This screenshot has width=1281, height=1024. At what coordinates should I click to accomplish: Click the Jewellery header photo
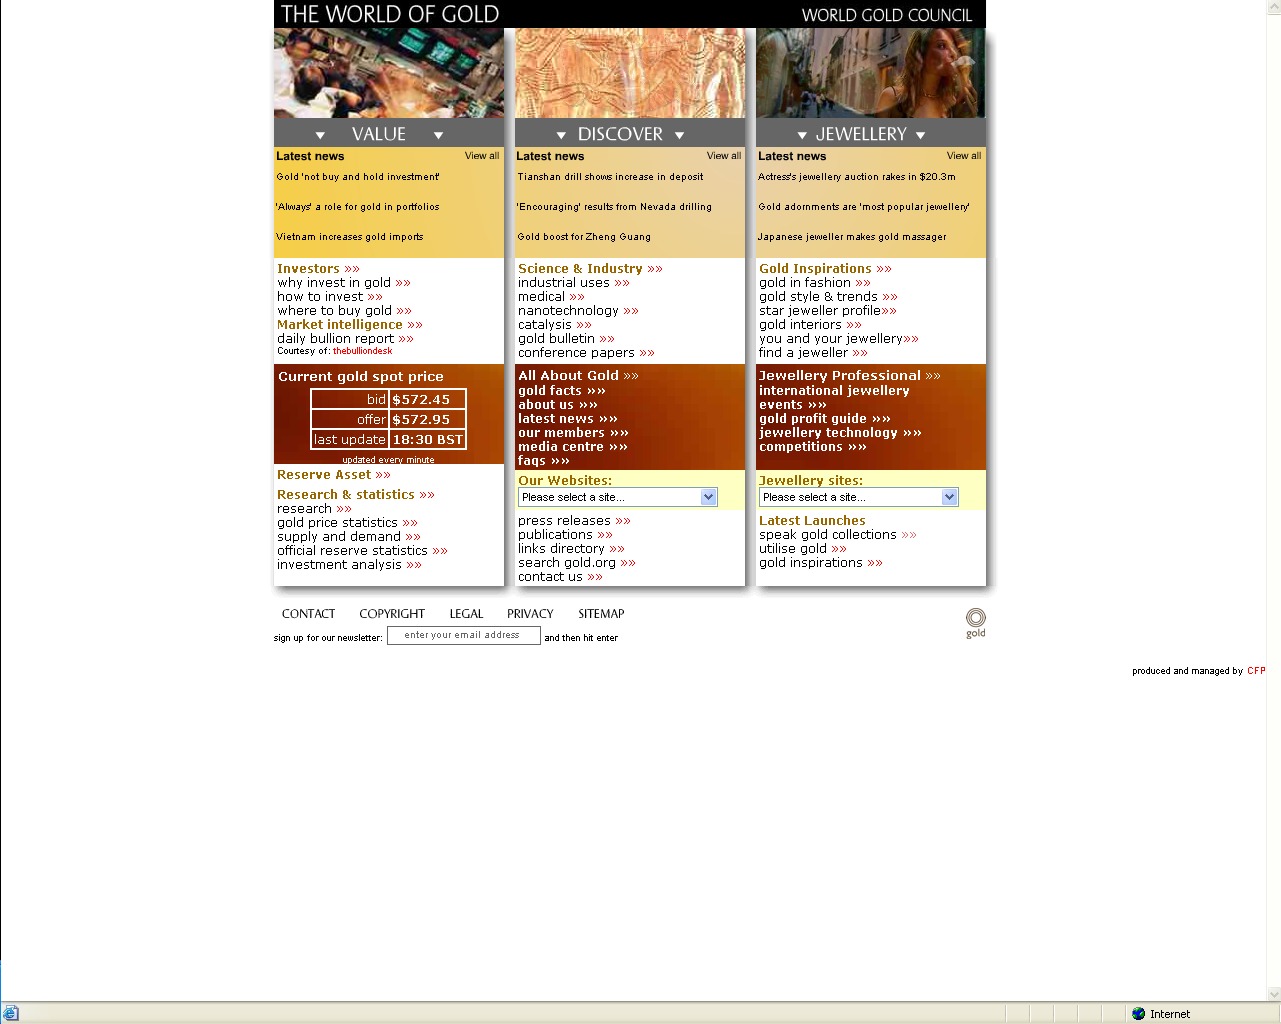(870, 73)
